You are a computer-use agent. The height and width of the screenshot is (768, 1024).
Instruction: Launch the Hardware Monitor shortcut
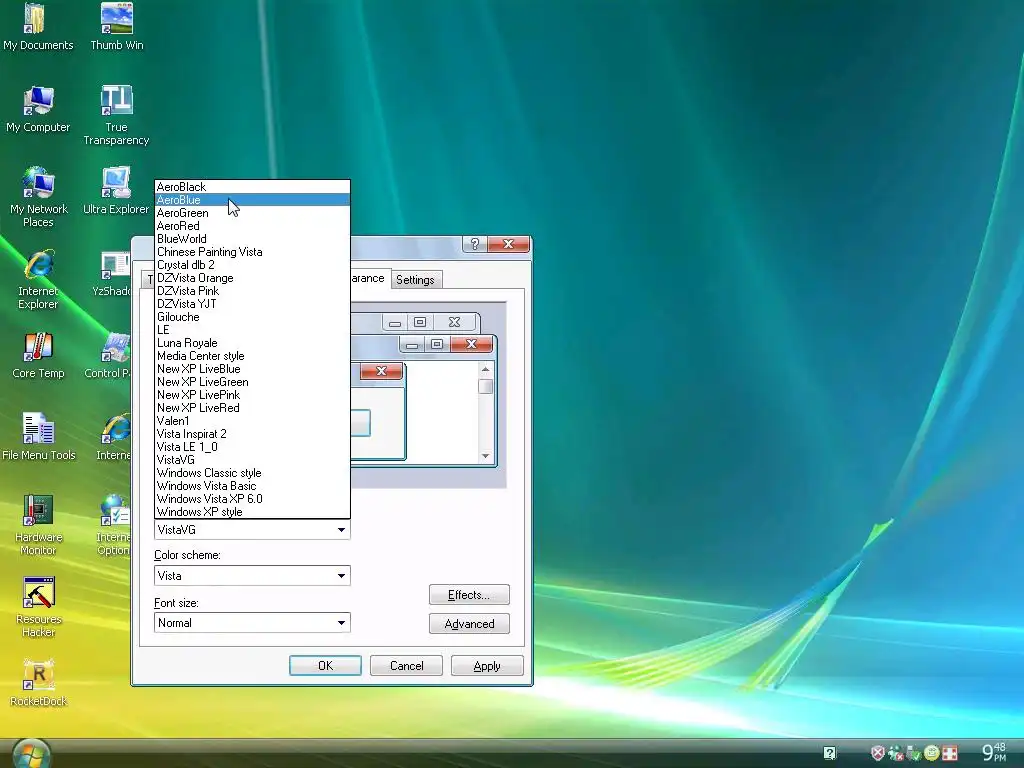38,525
